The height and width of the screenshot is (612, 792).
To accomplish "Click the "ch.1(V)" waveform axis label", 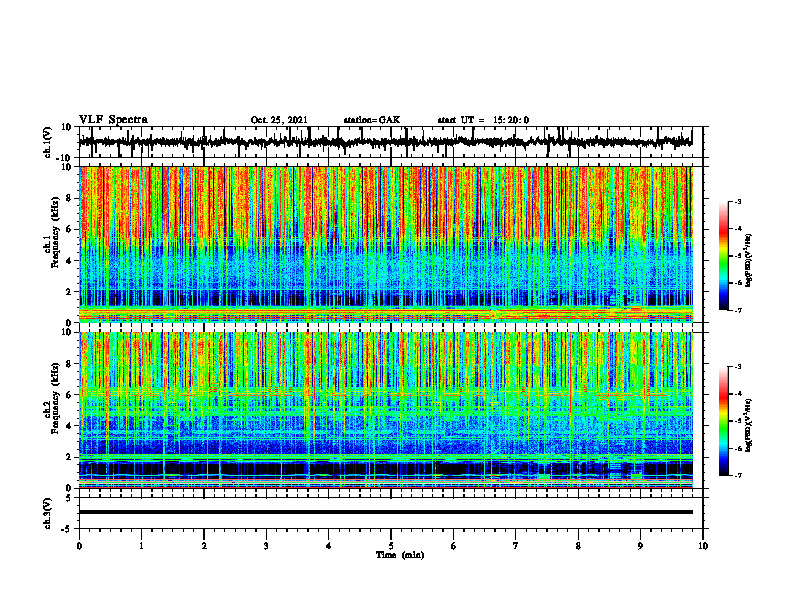I will click(x=48, y=142).
